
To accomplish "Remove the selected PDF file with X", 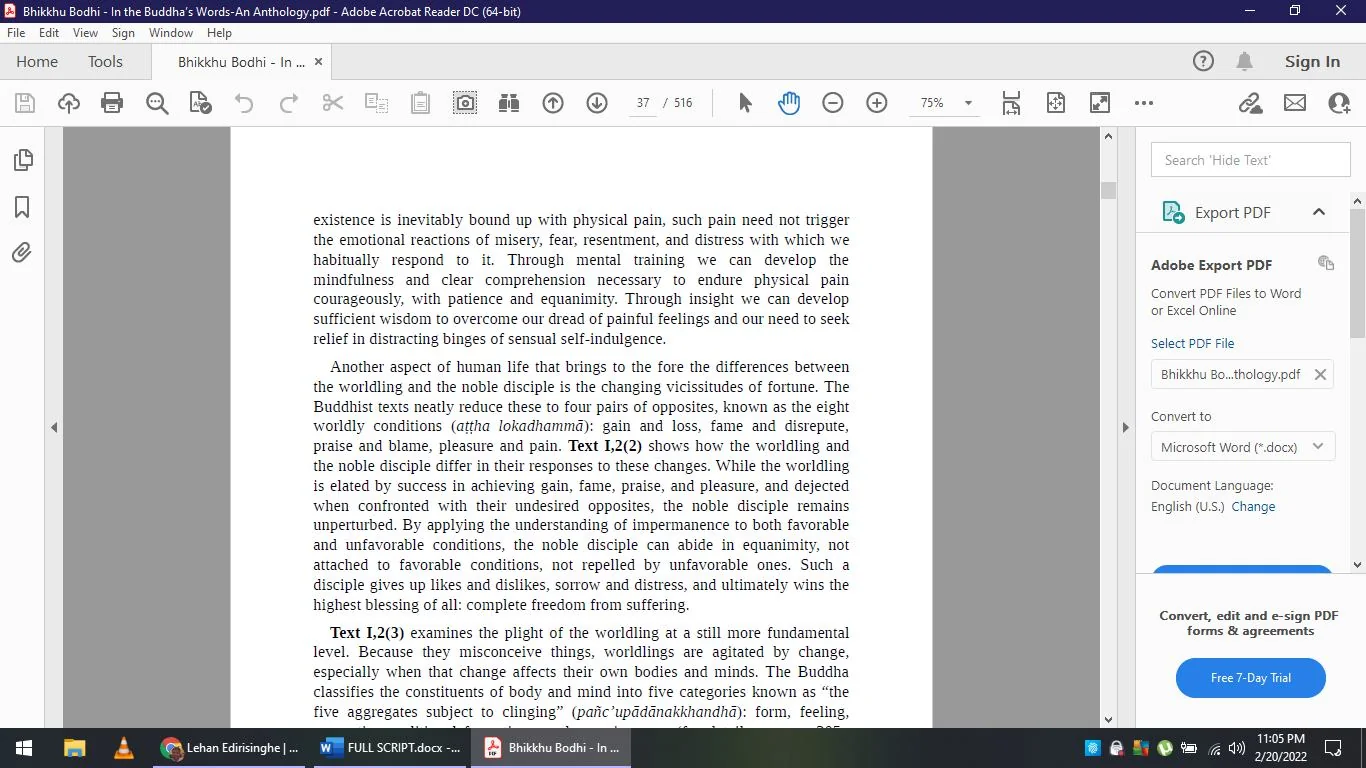I will 1320,374.
